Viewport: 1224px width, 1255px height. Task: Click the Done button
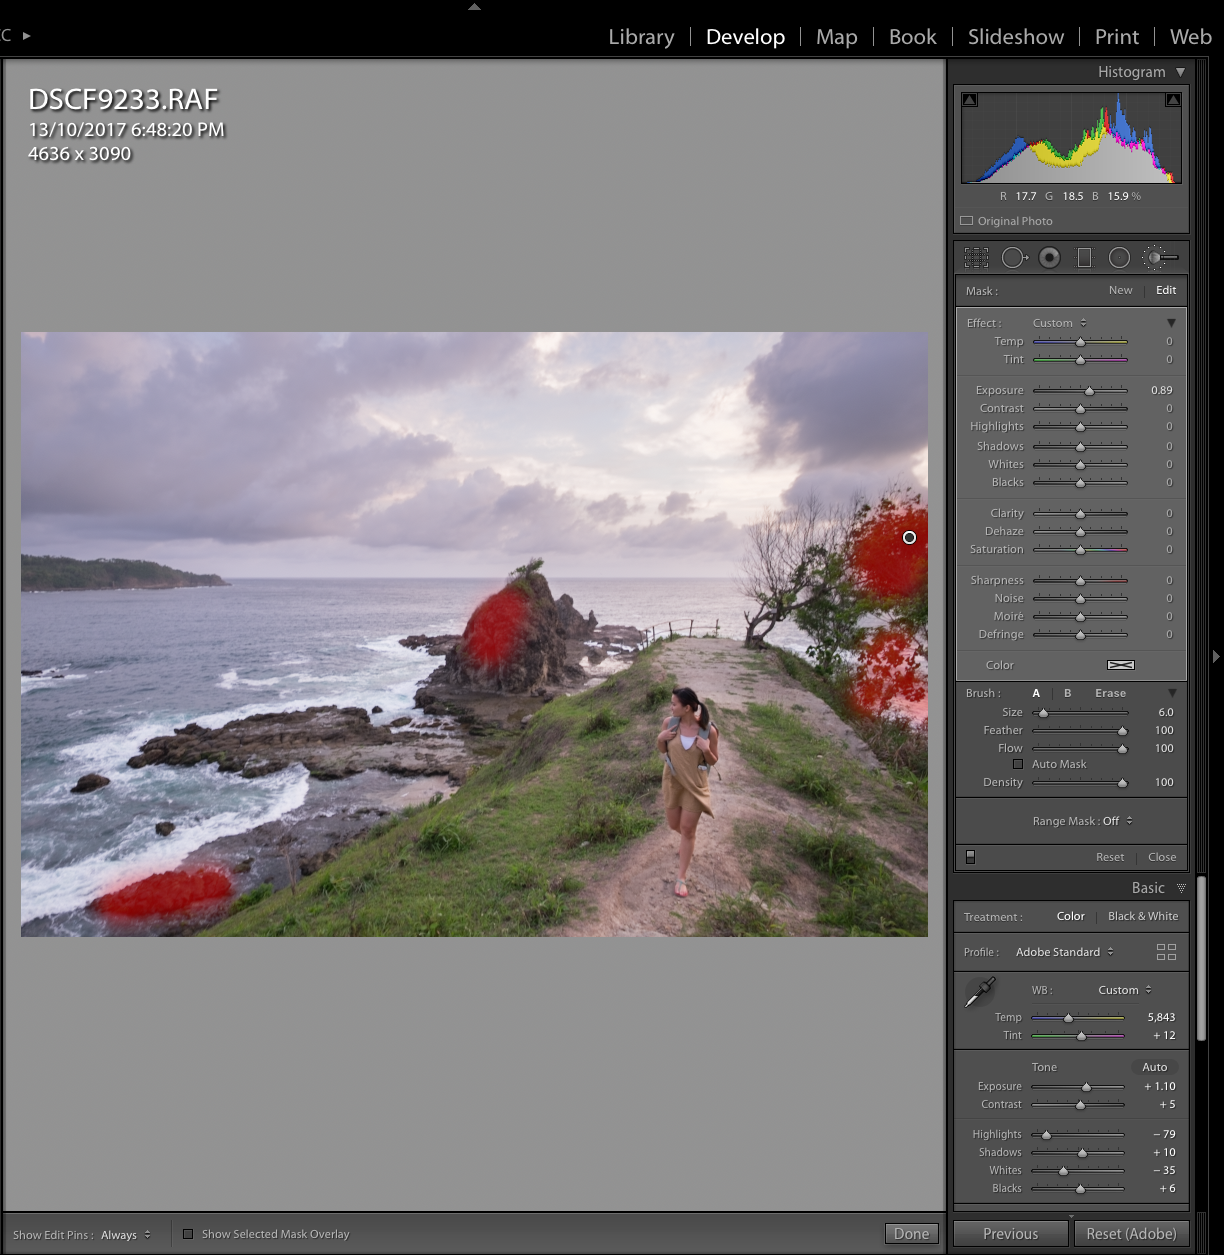pyautogui.click(x=911, y=1234)
